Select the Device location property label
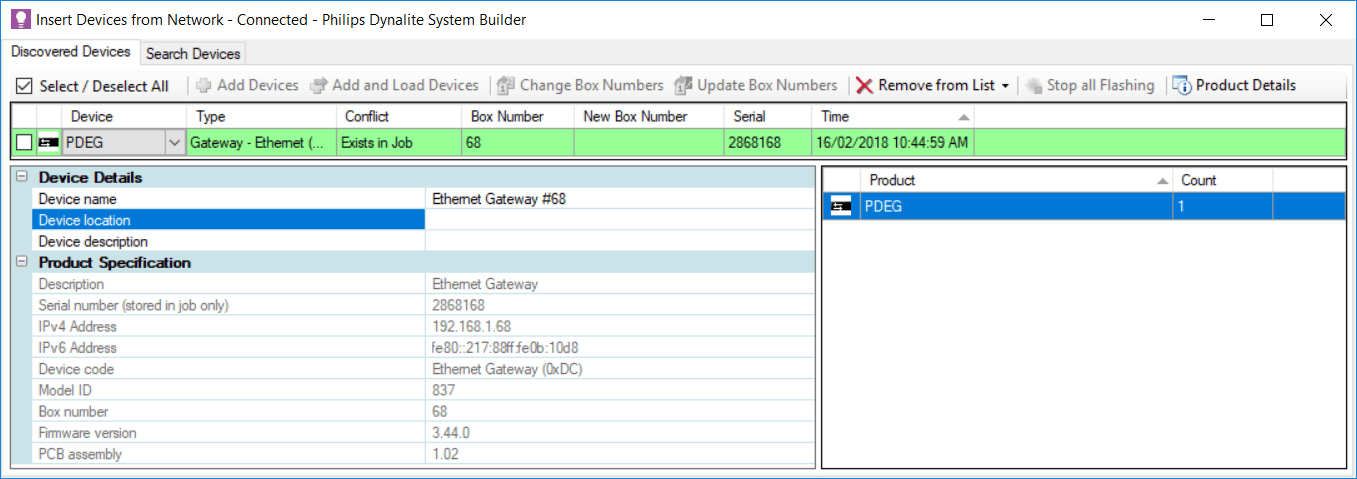This screenshot has width=1357, height=479. (x=229, y=220)
